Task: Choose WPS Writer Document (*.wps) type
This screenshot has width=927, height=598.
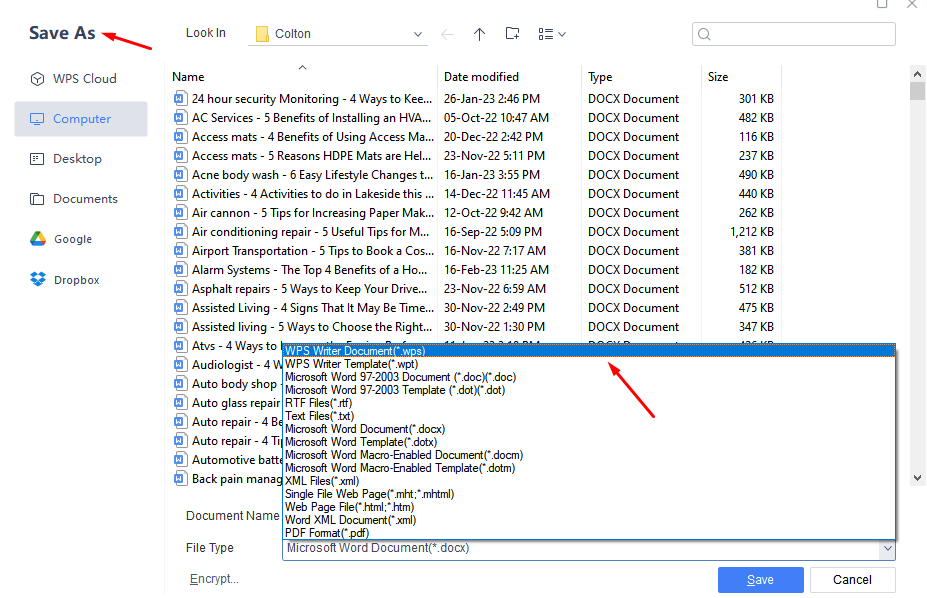Action: point(589,351)
